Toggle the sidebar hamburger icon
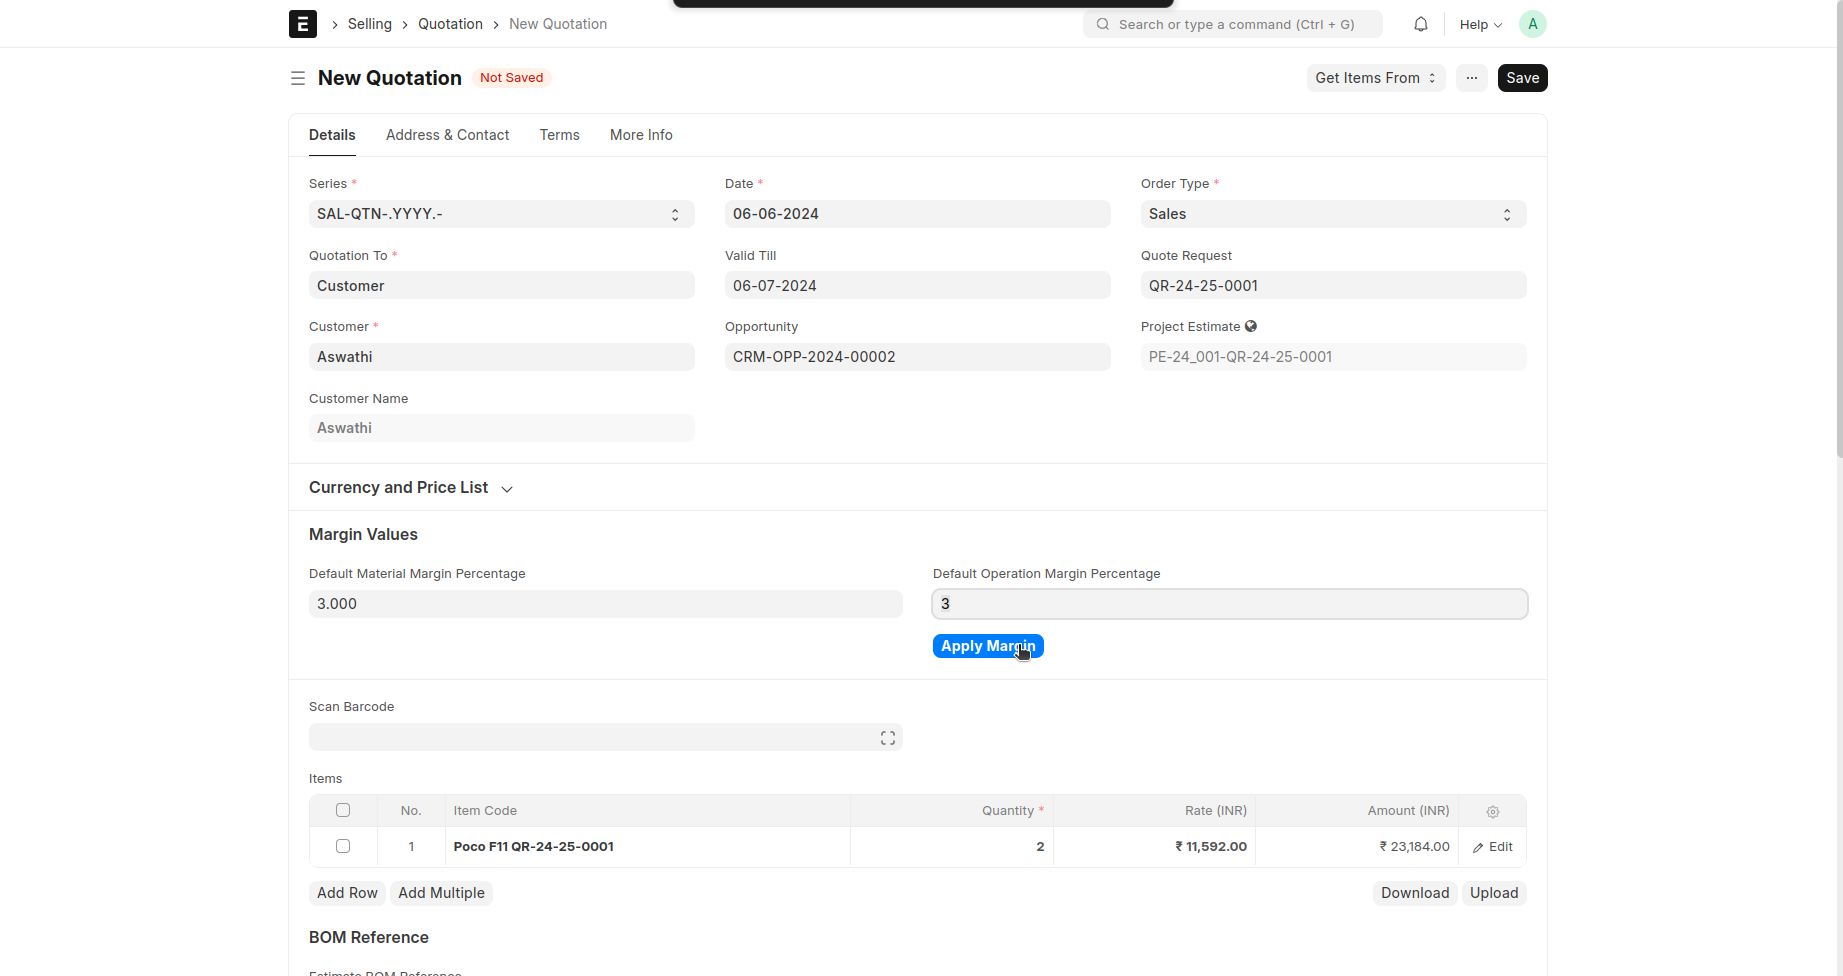 tap(298, 78)
